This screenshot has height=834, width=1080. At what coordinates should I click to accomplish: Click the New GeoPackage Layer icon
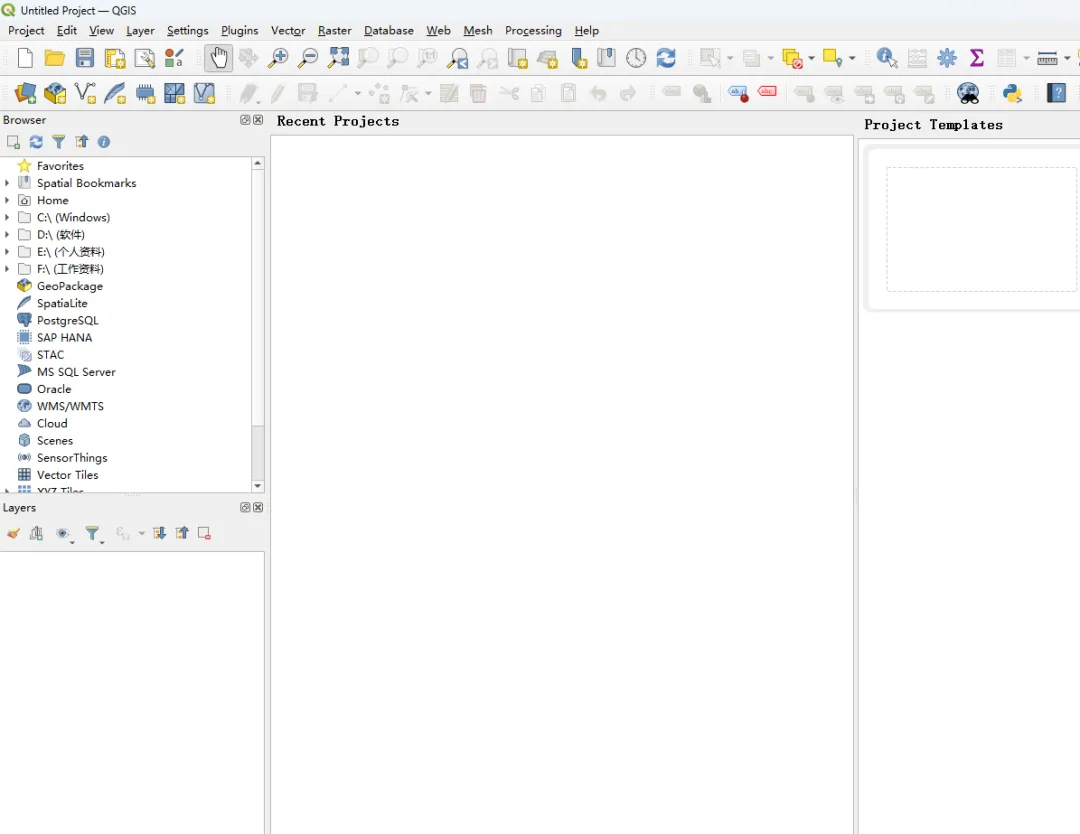click(x=55, y=93)
